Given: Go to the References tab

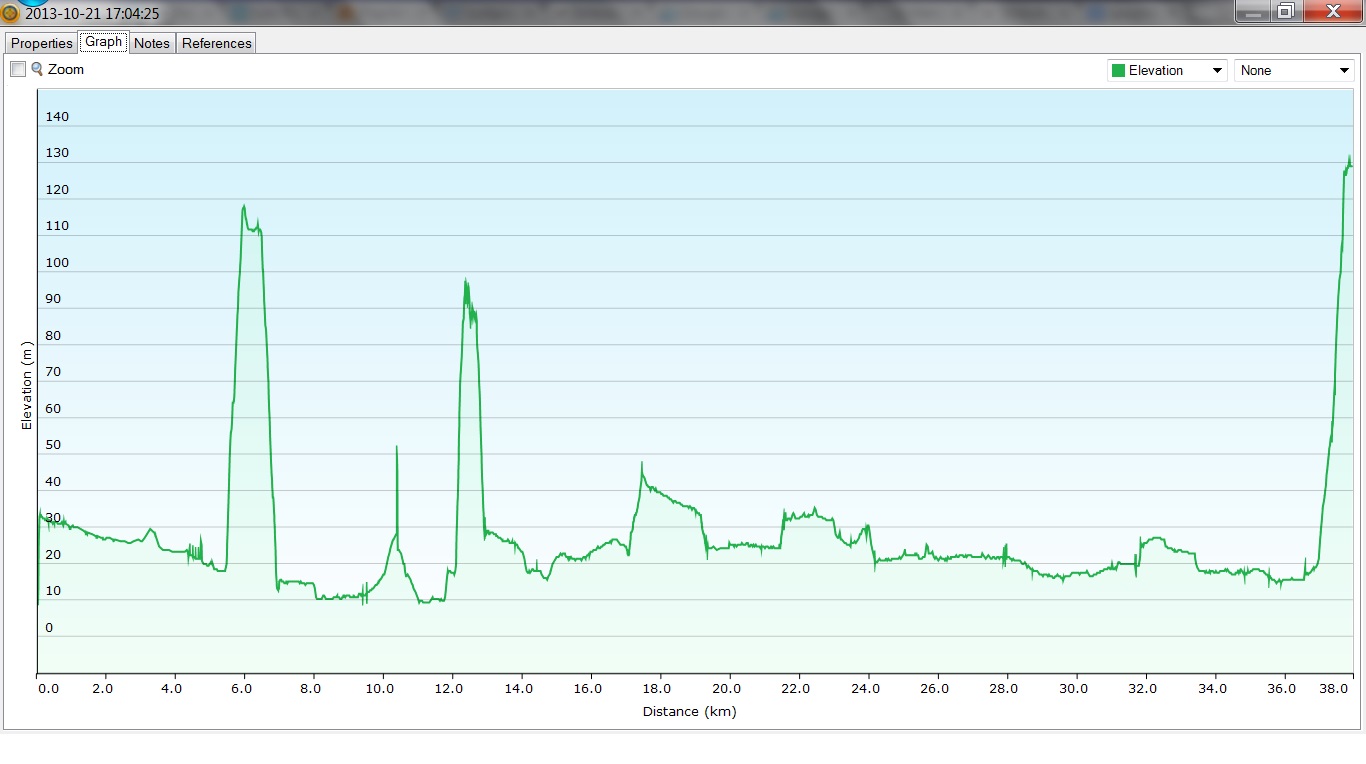Looking at the screenshot, I should [217, 43].
